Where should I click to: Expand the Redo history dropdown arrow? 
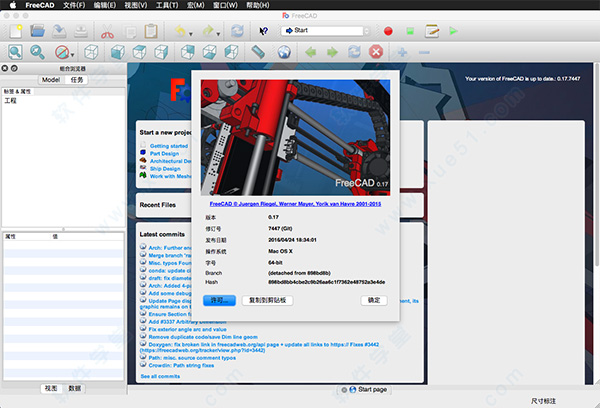point(218,34)
